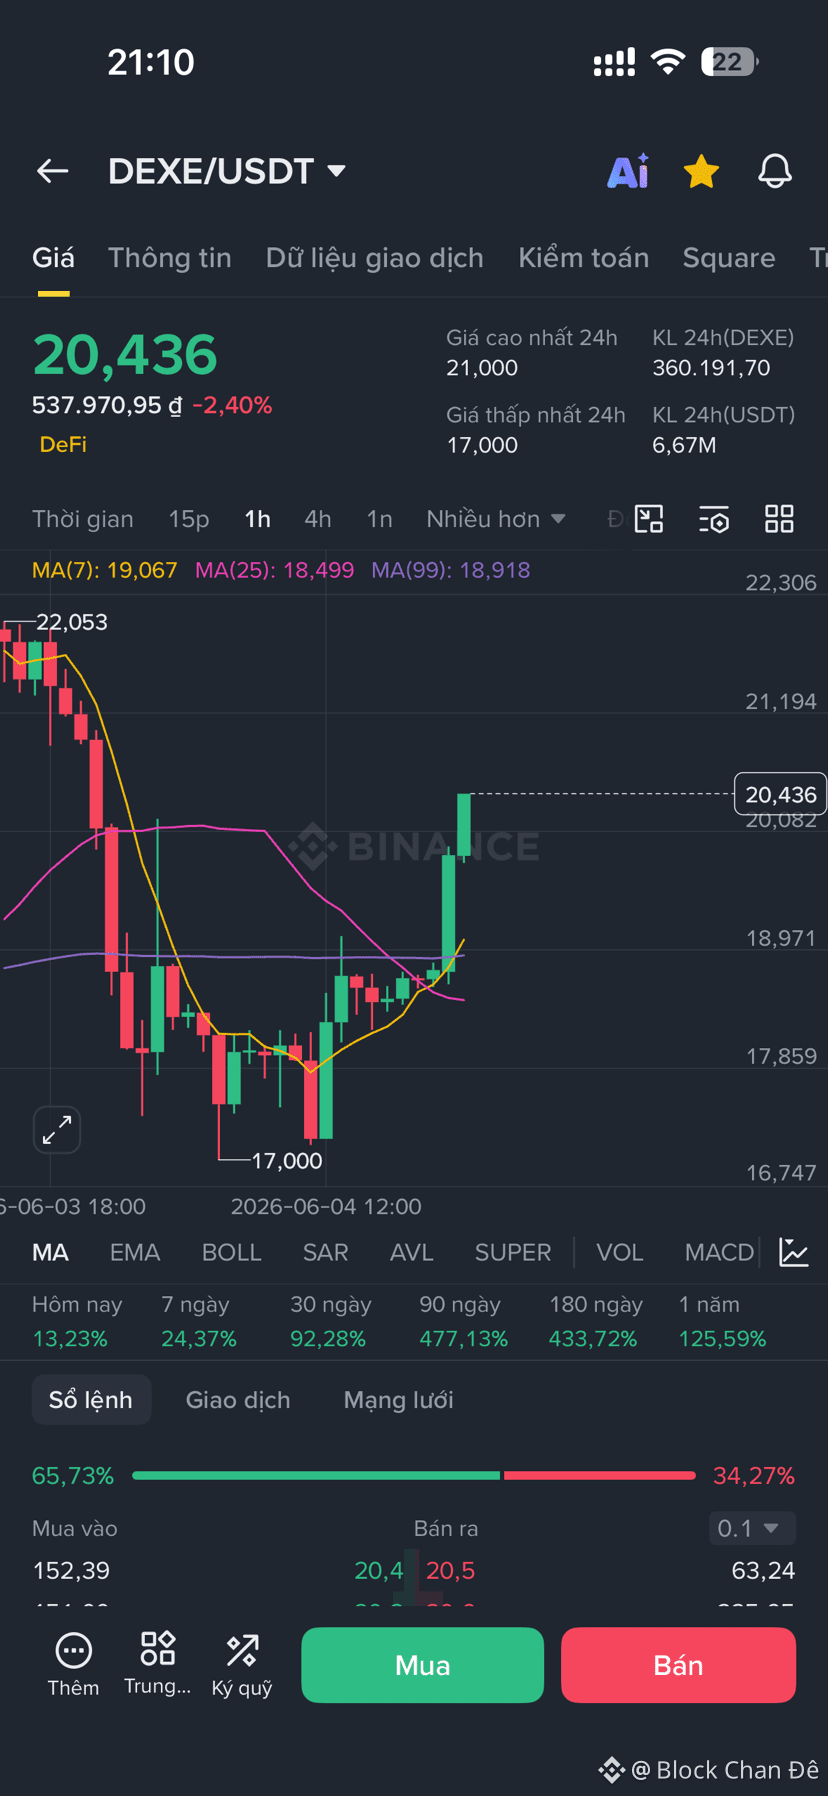Select the MA indicator
The width and height of the screenshot is (828, 1796).
pyautogui.click(x=51, y=1252)
